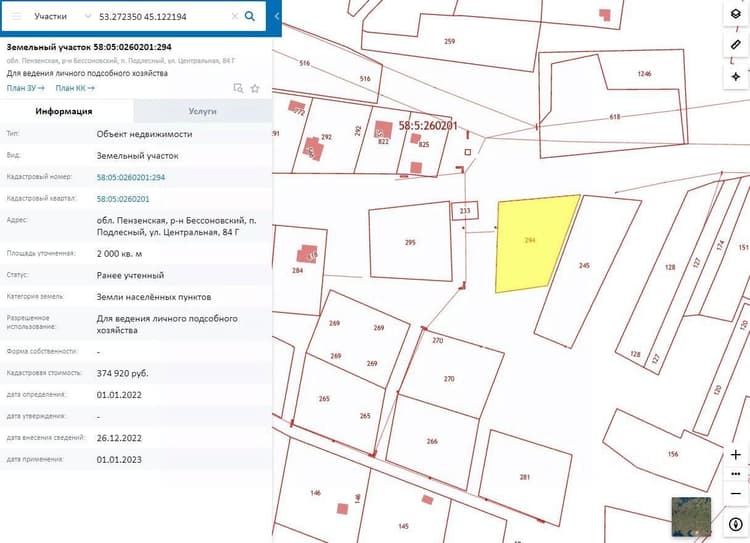750x543 pixels.
Task: Select the ruler measurement tool
Action: coord(736,45)
